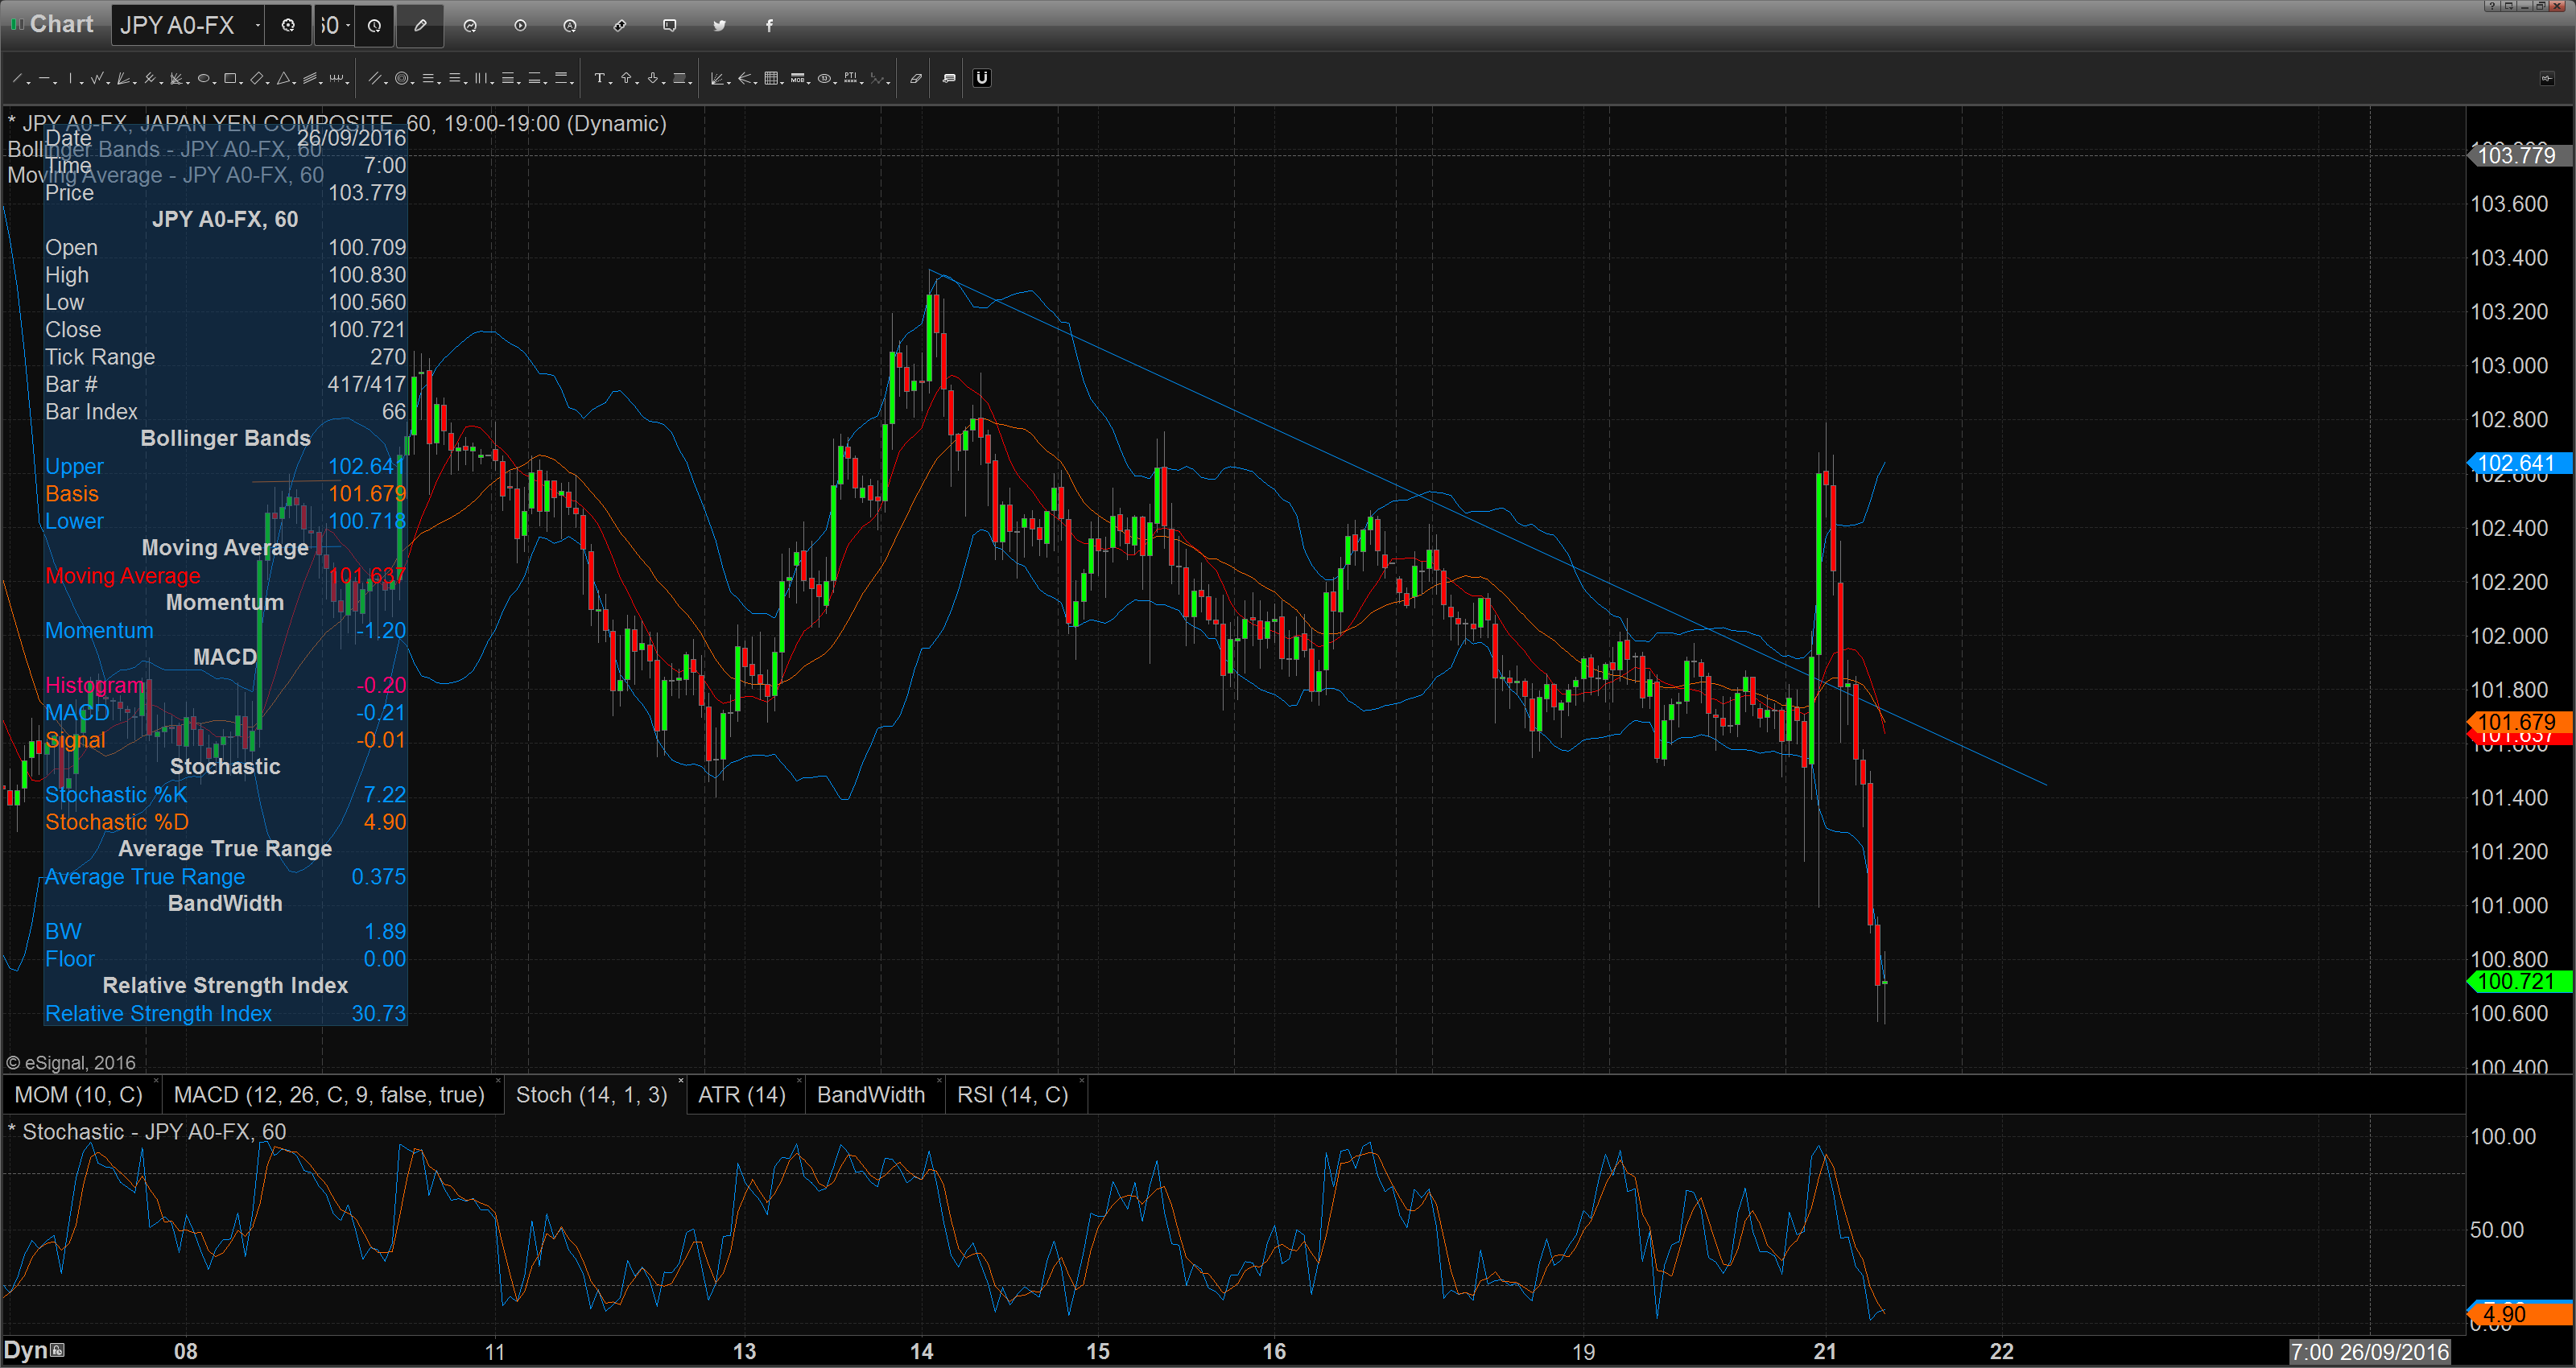Click the orange 101.679 basis price tag
The width and height of the screenshot is (2576, 1368).
tap(2518, 722)
